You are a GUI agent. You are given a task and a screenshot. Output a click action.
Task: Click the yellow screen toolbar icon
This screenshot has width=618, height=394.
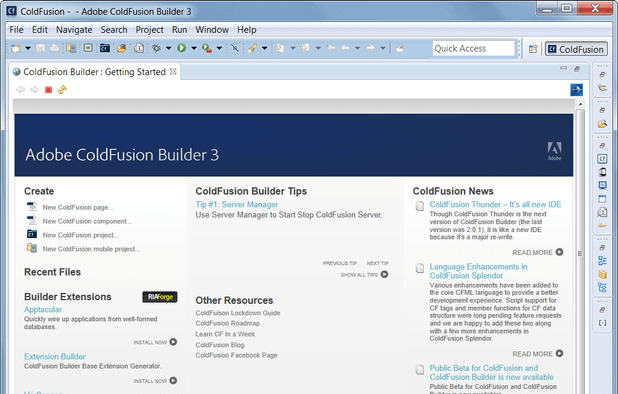point(88,48)
